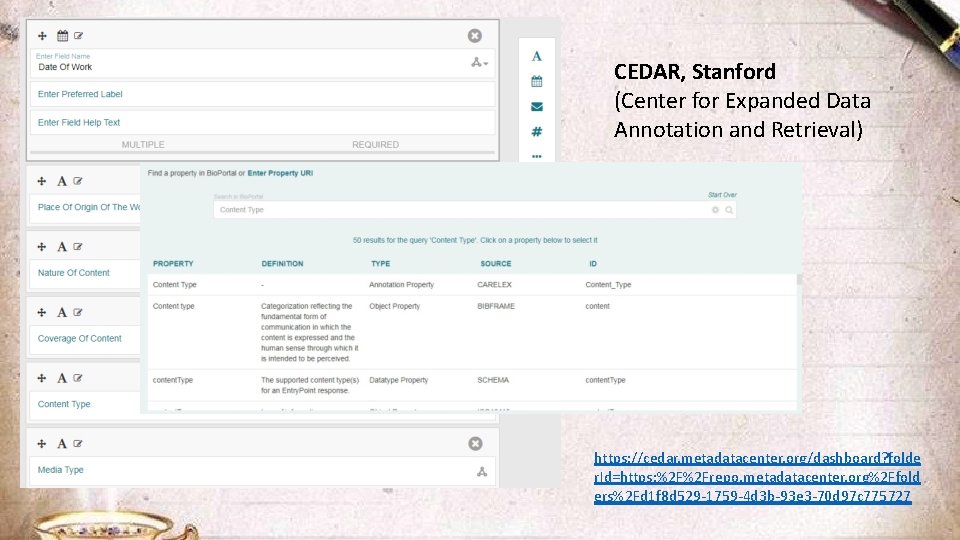The width and height of the screenshot is (960, 540).
Task: Click the Annotation Property type cell
Action: (401, 285)
